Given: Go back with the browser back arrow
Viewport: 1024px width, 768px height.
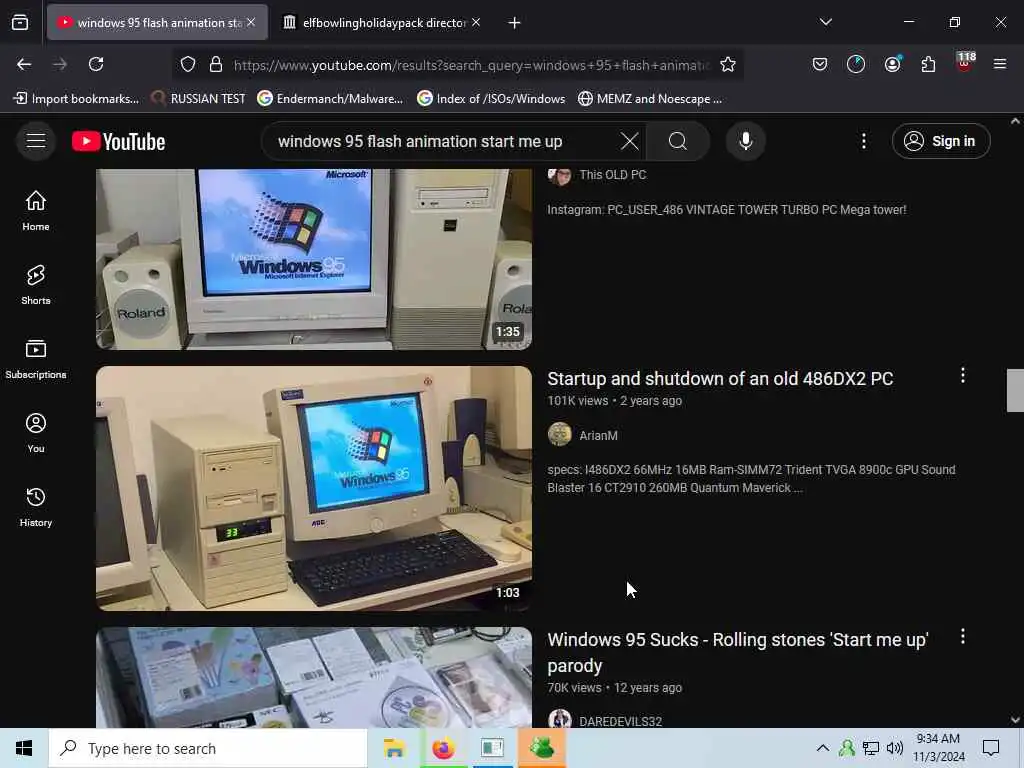Looking at the screenshot, I should 24,64.
